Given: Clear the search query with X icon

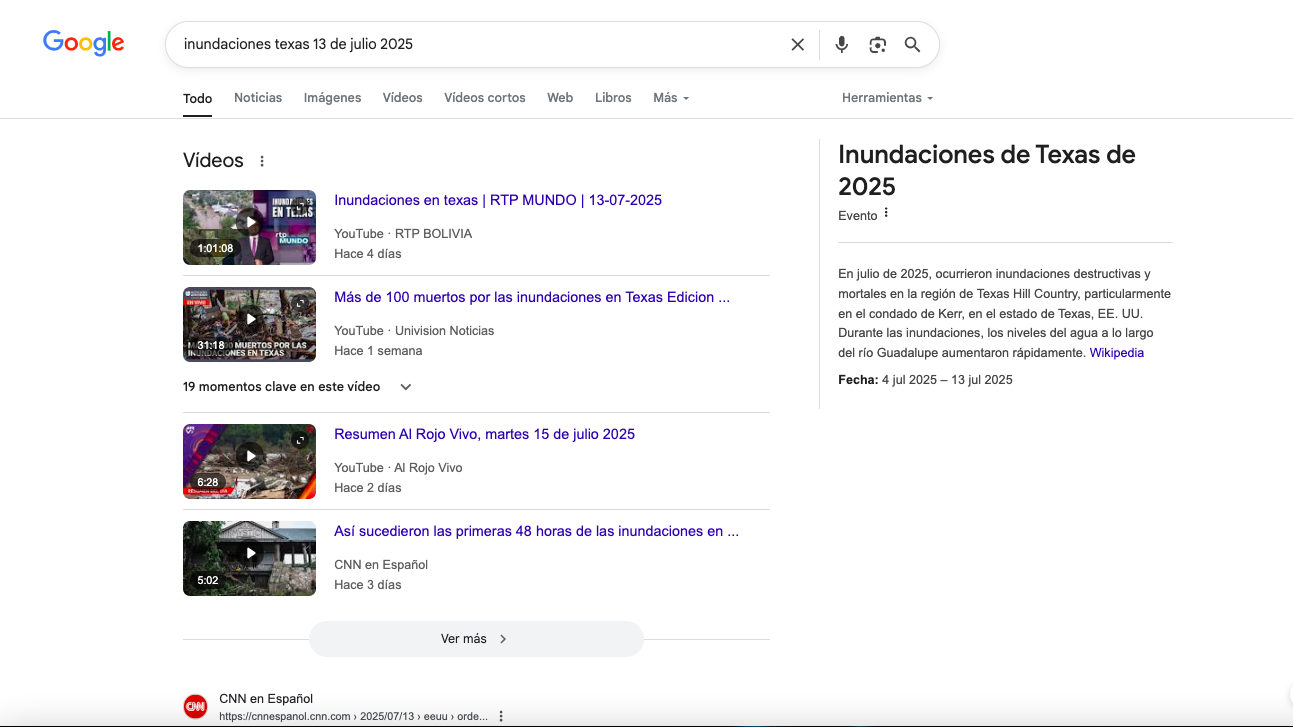Looking at the screenshot, I should click(797, 44).
